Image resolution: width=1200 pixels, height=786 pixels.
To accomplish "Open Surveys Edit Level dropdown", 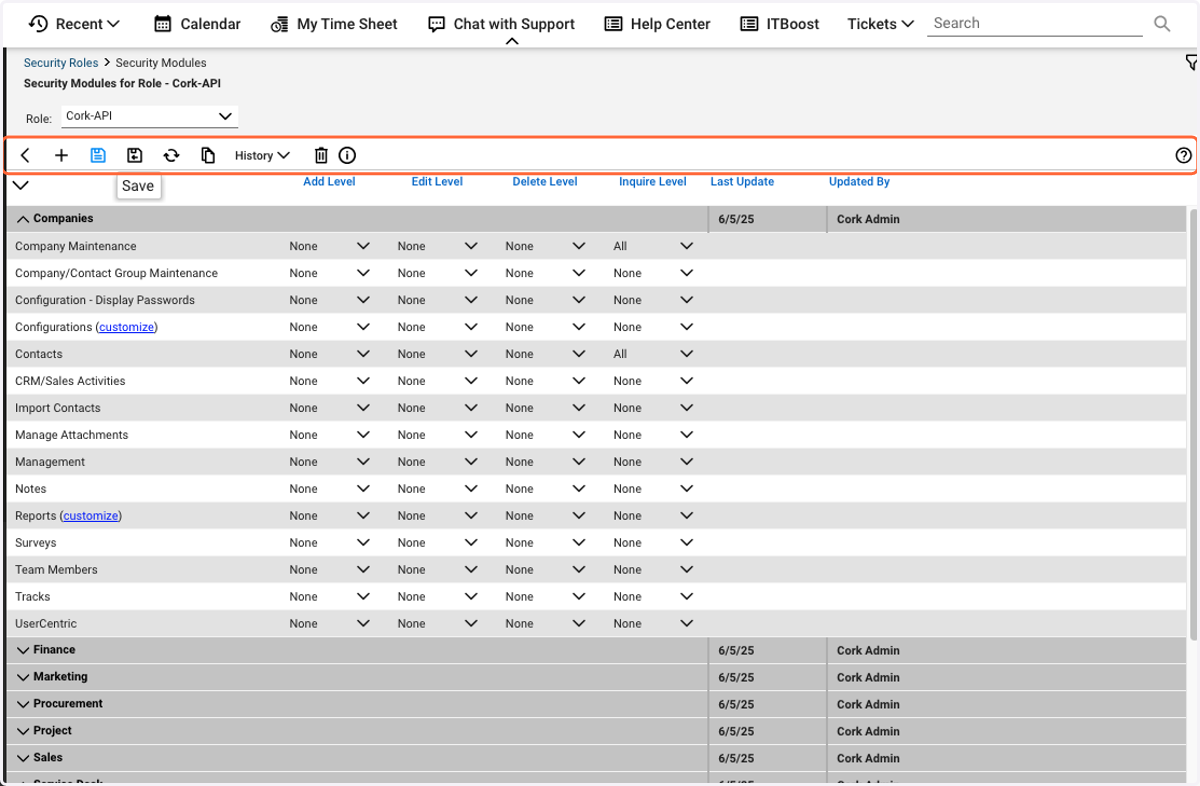I will [x=438, y=543].
